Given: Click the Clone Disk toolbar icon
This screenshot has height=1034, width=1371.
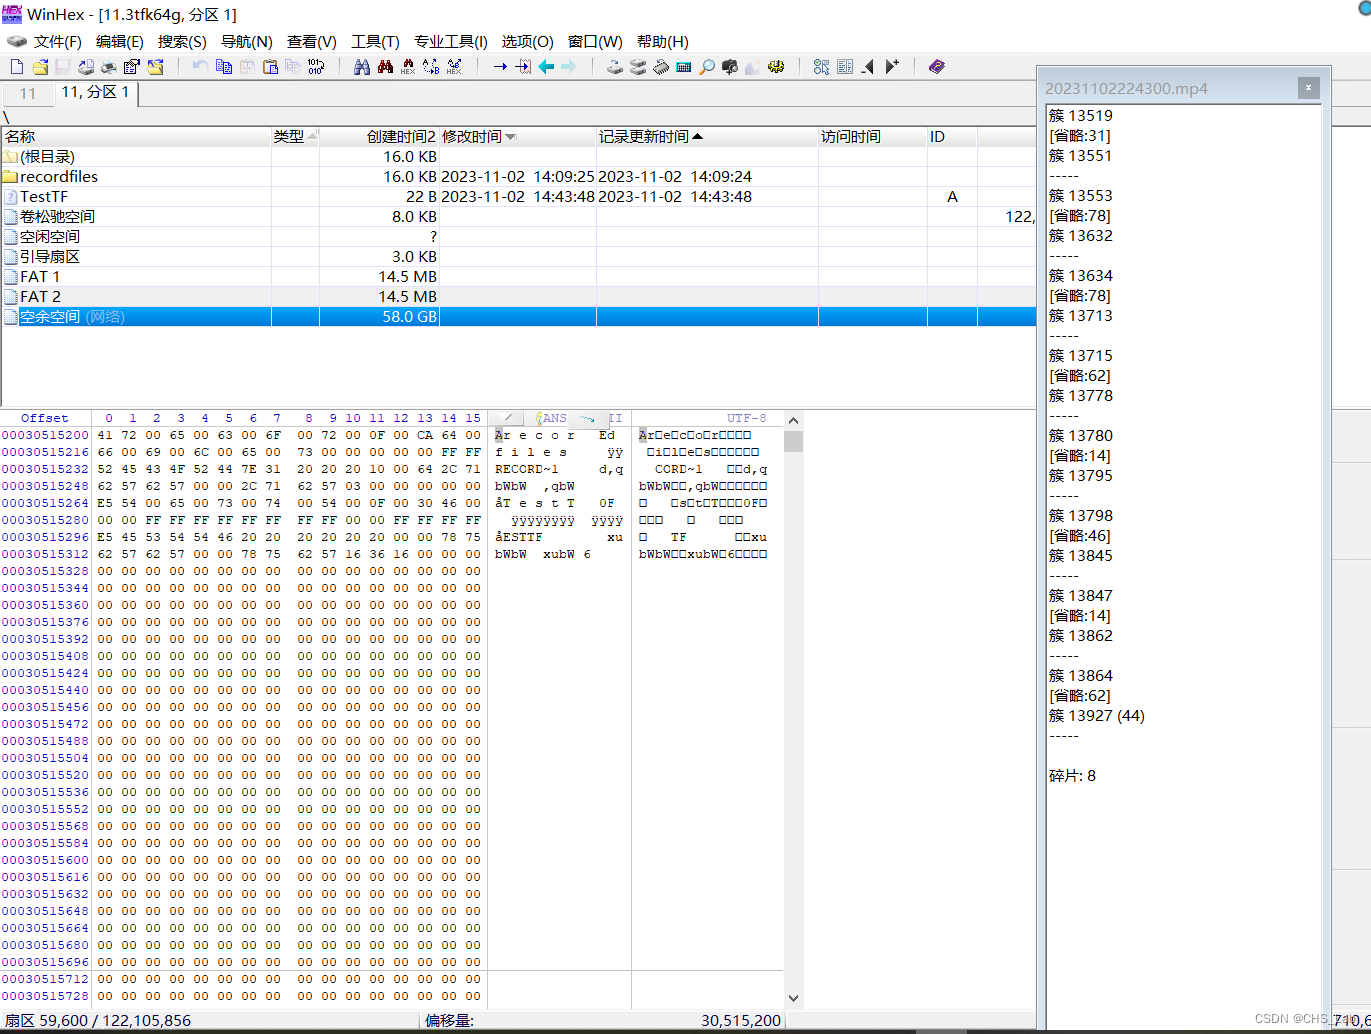Looking at the screenshot, I should point(638,67).
